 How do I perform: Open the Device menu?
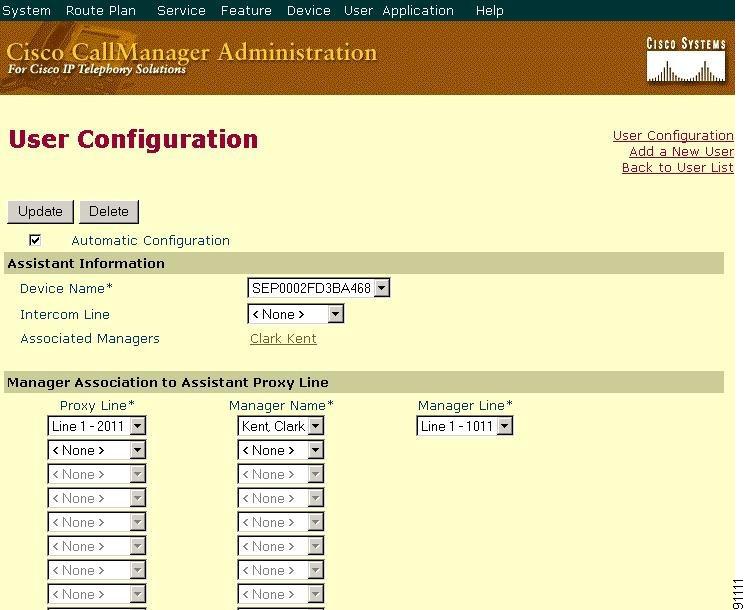coord(308,11)
